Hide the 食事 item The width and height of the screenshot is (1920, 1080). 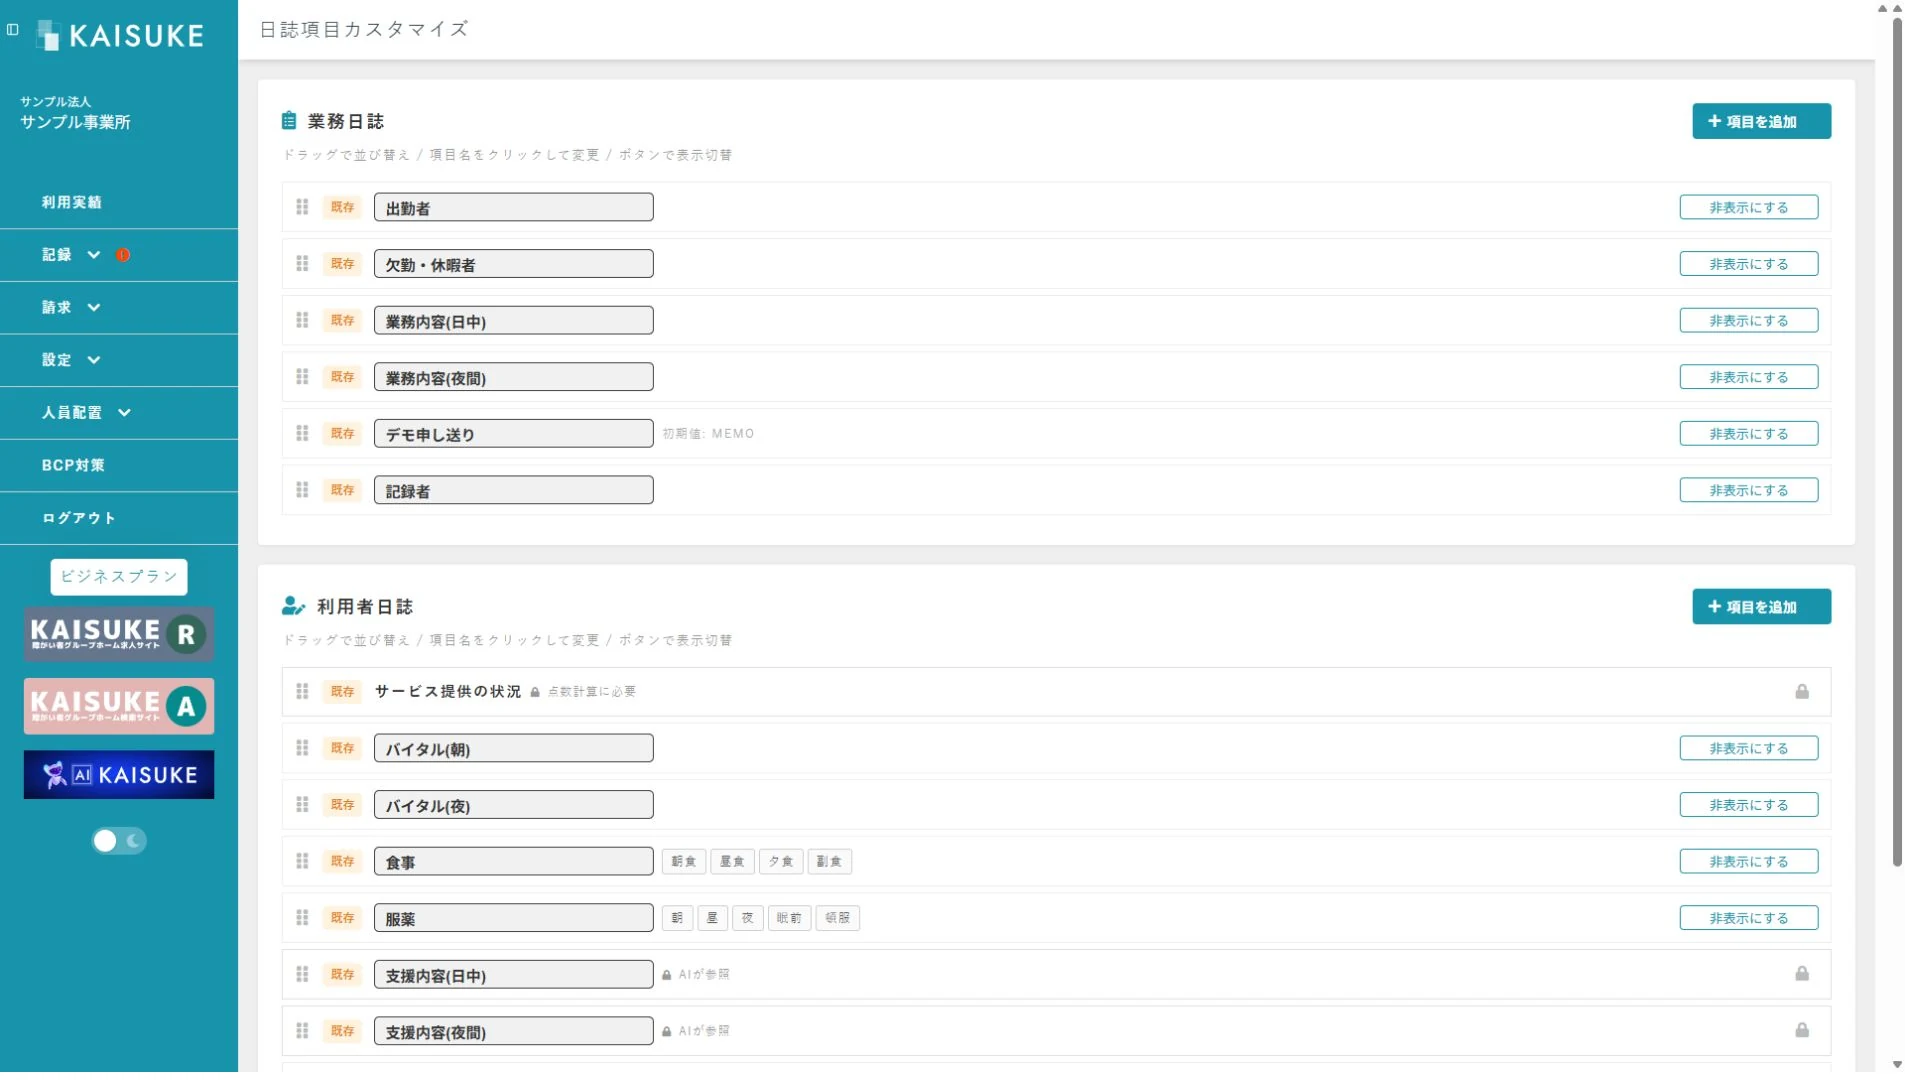[1748, 861]
